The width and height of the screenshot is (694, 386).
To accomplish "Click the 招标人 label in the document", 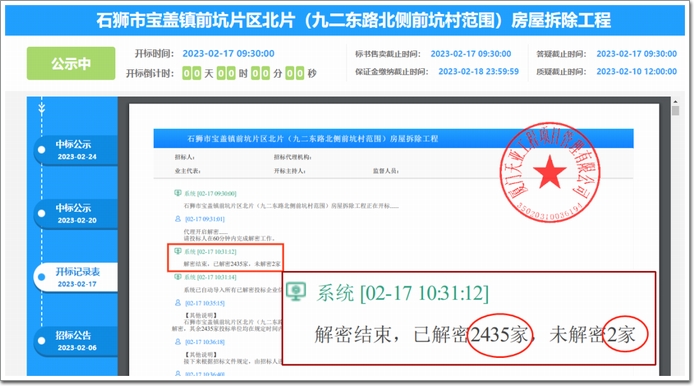I will (x=184, y=157).
